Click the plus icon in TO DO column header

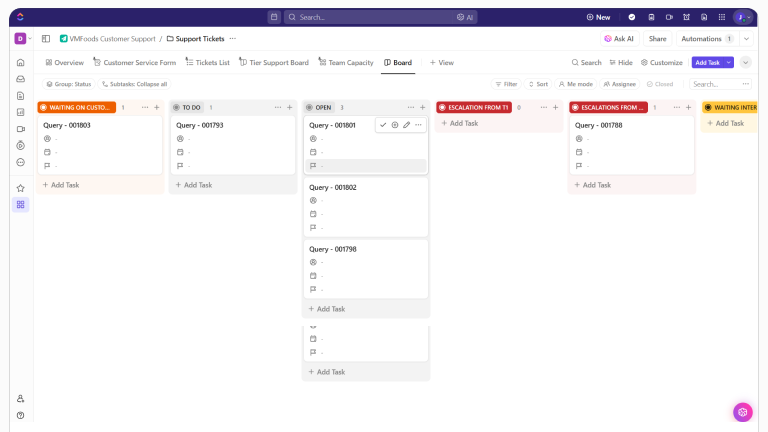[289, 107]
